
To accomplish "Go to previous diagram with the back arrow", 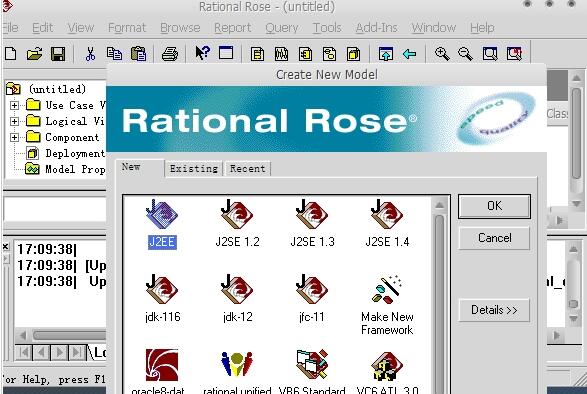I will (x=410, y=54).
